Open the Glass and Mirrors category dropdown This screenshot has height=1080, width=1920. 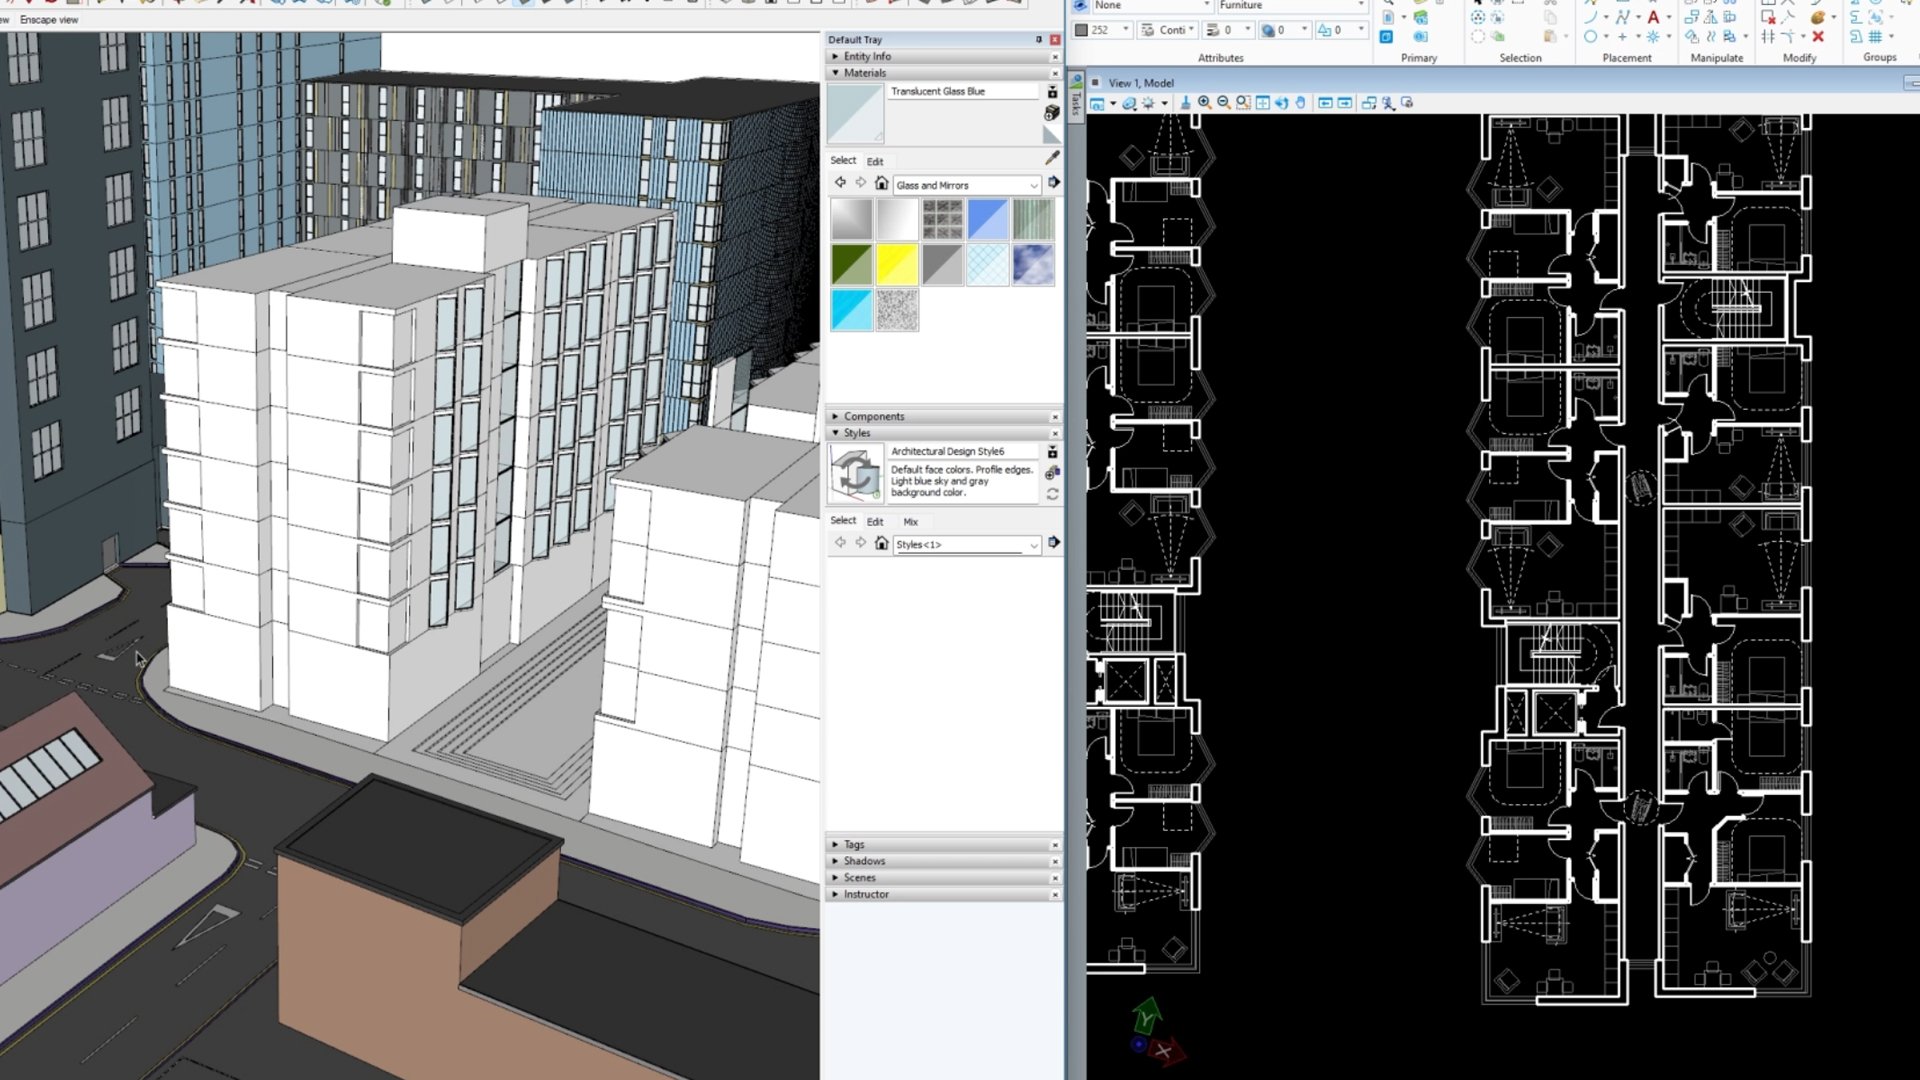click(x=1034, y=184)
